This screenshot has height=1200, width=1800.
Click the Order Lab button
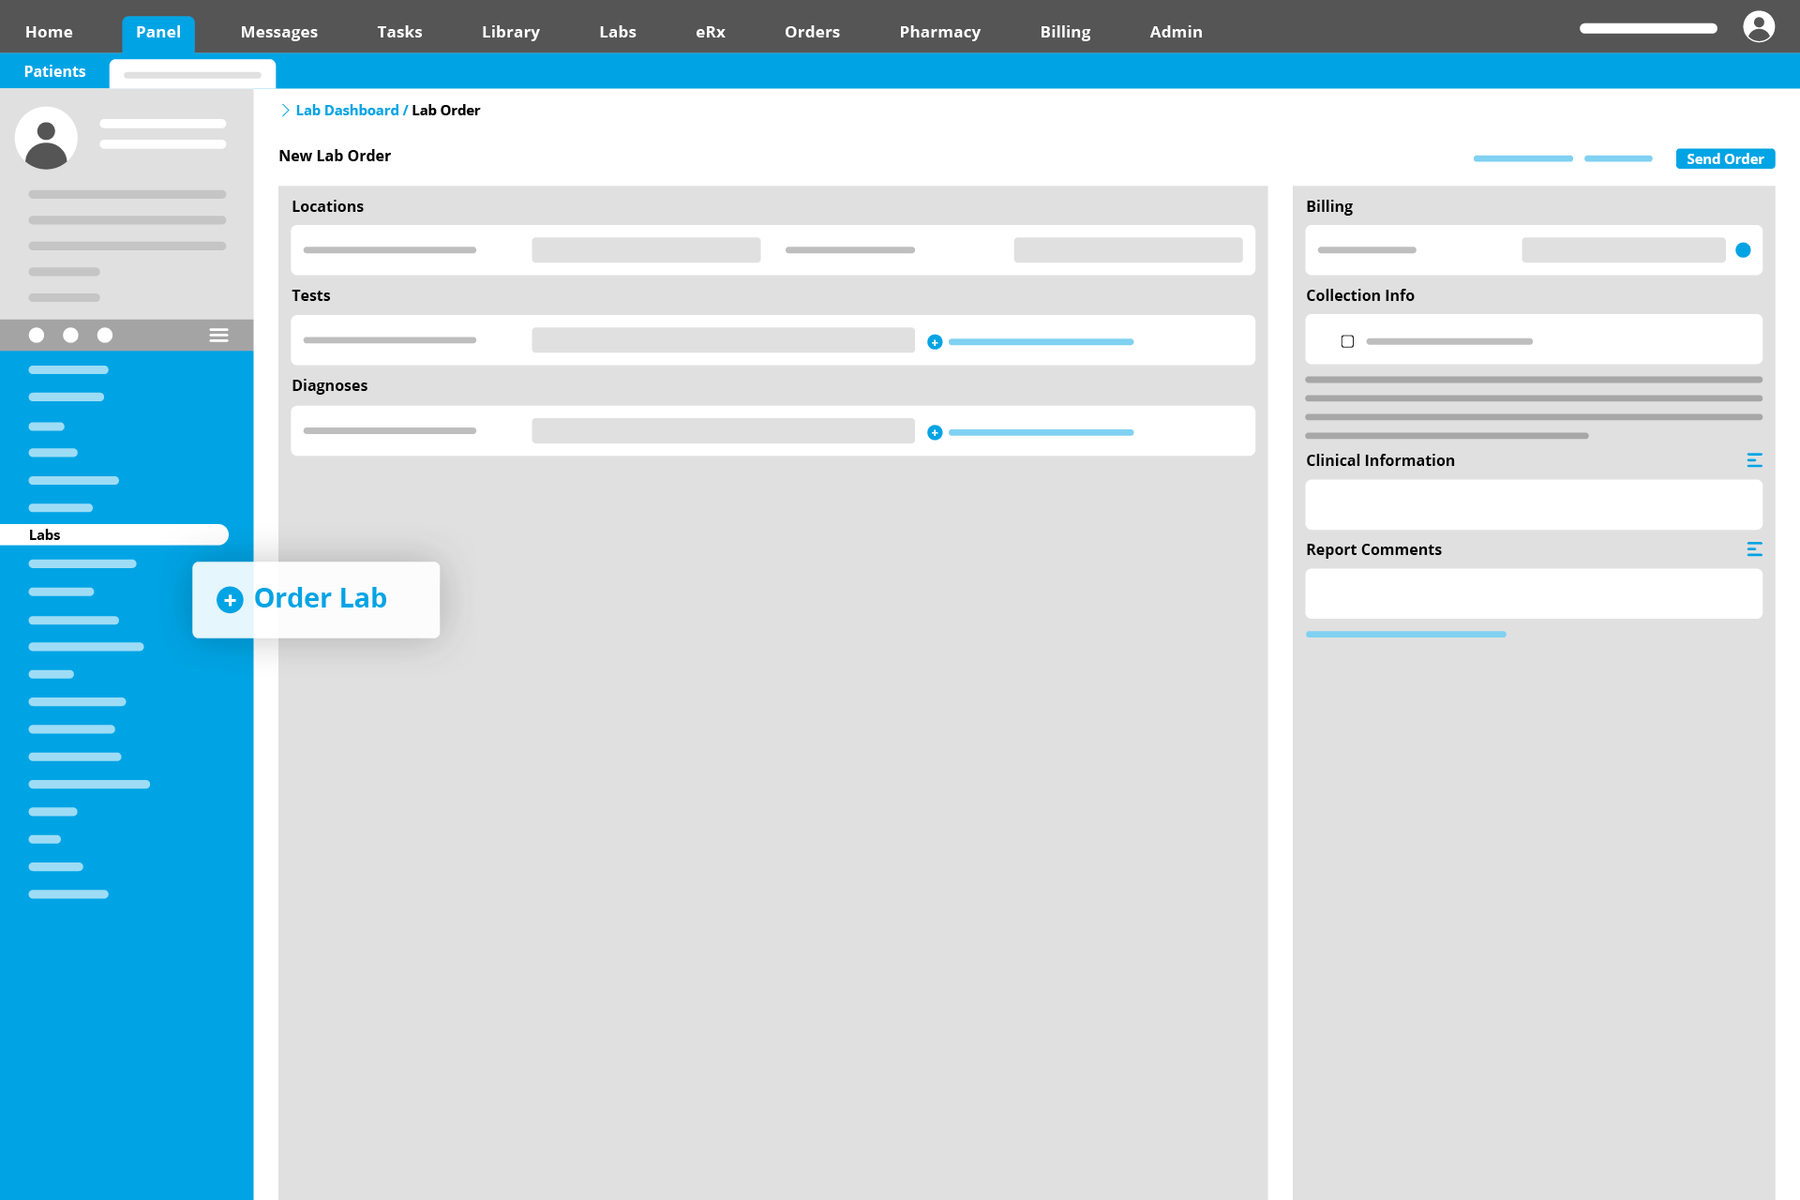[x=315, y=599]
